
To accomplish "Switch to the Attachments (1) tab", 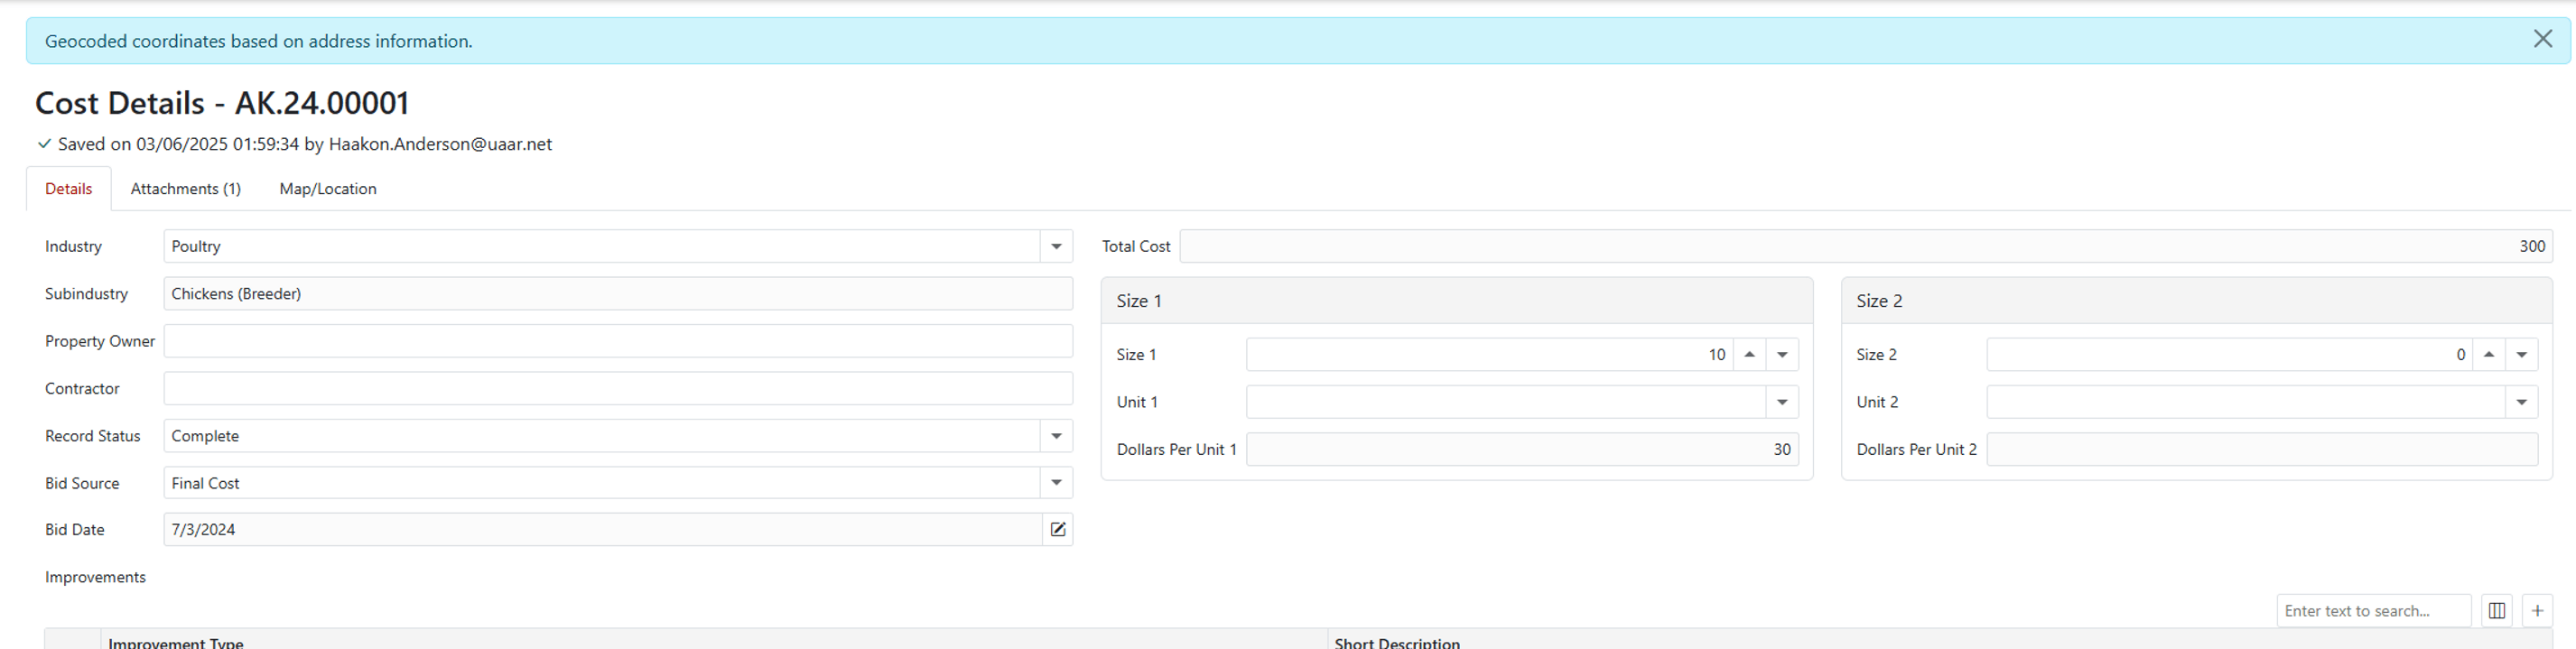I will [x=185, y=189].
